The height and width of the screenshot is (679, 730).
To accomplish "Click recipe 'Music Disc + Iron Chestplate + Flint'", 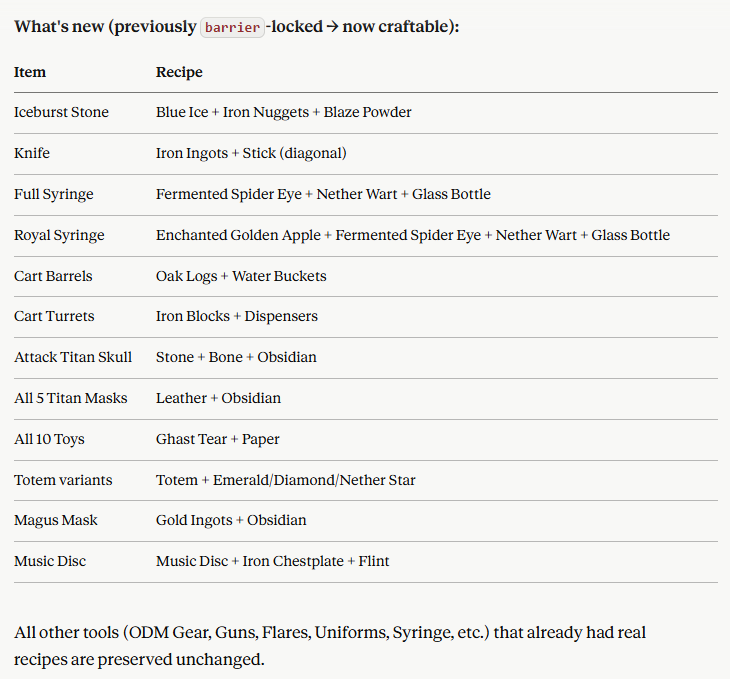I will (x=273, y=561).
